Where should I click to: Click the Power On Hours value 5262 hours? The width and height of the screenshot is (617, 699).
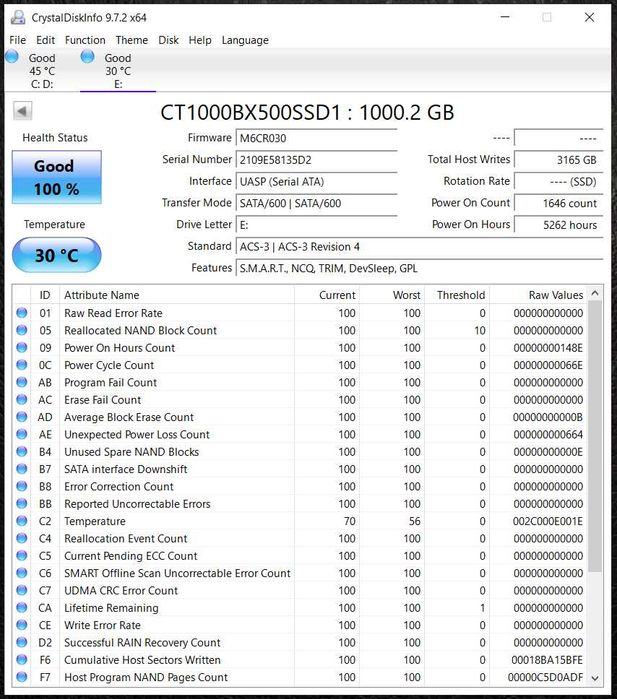coord(558,225)
